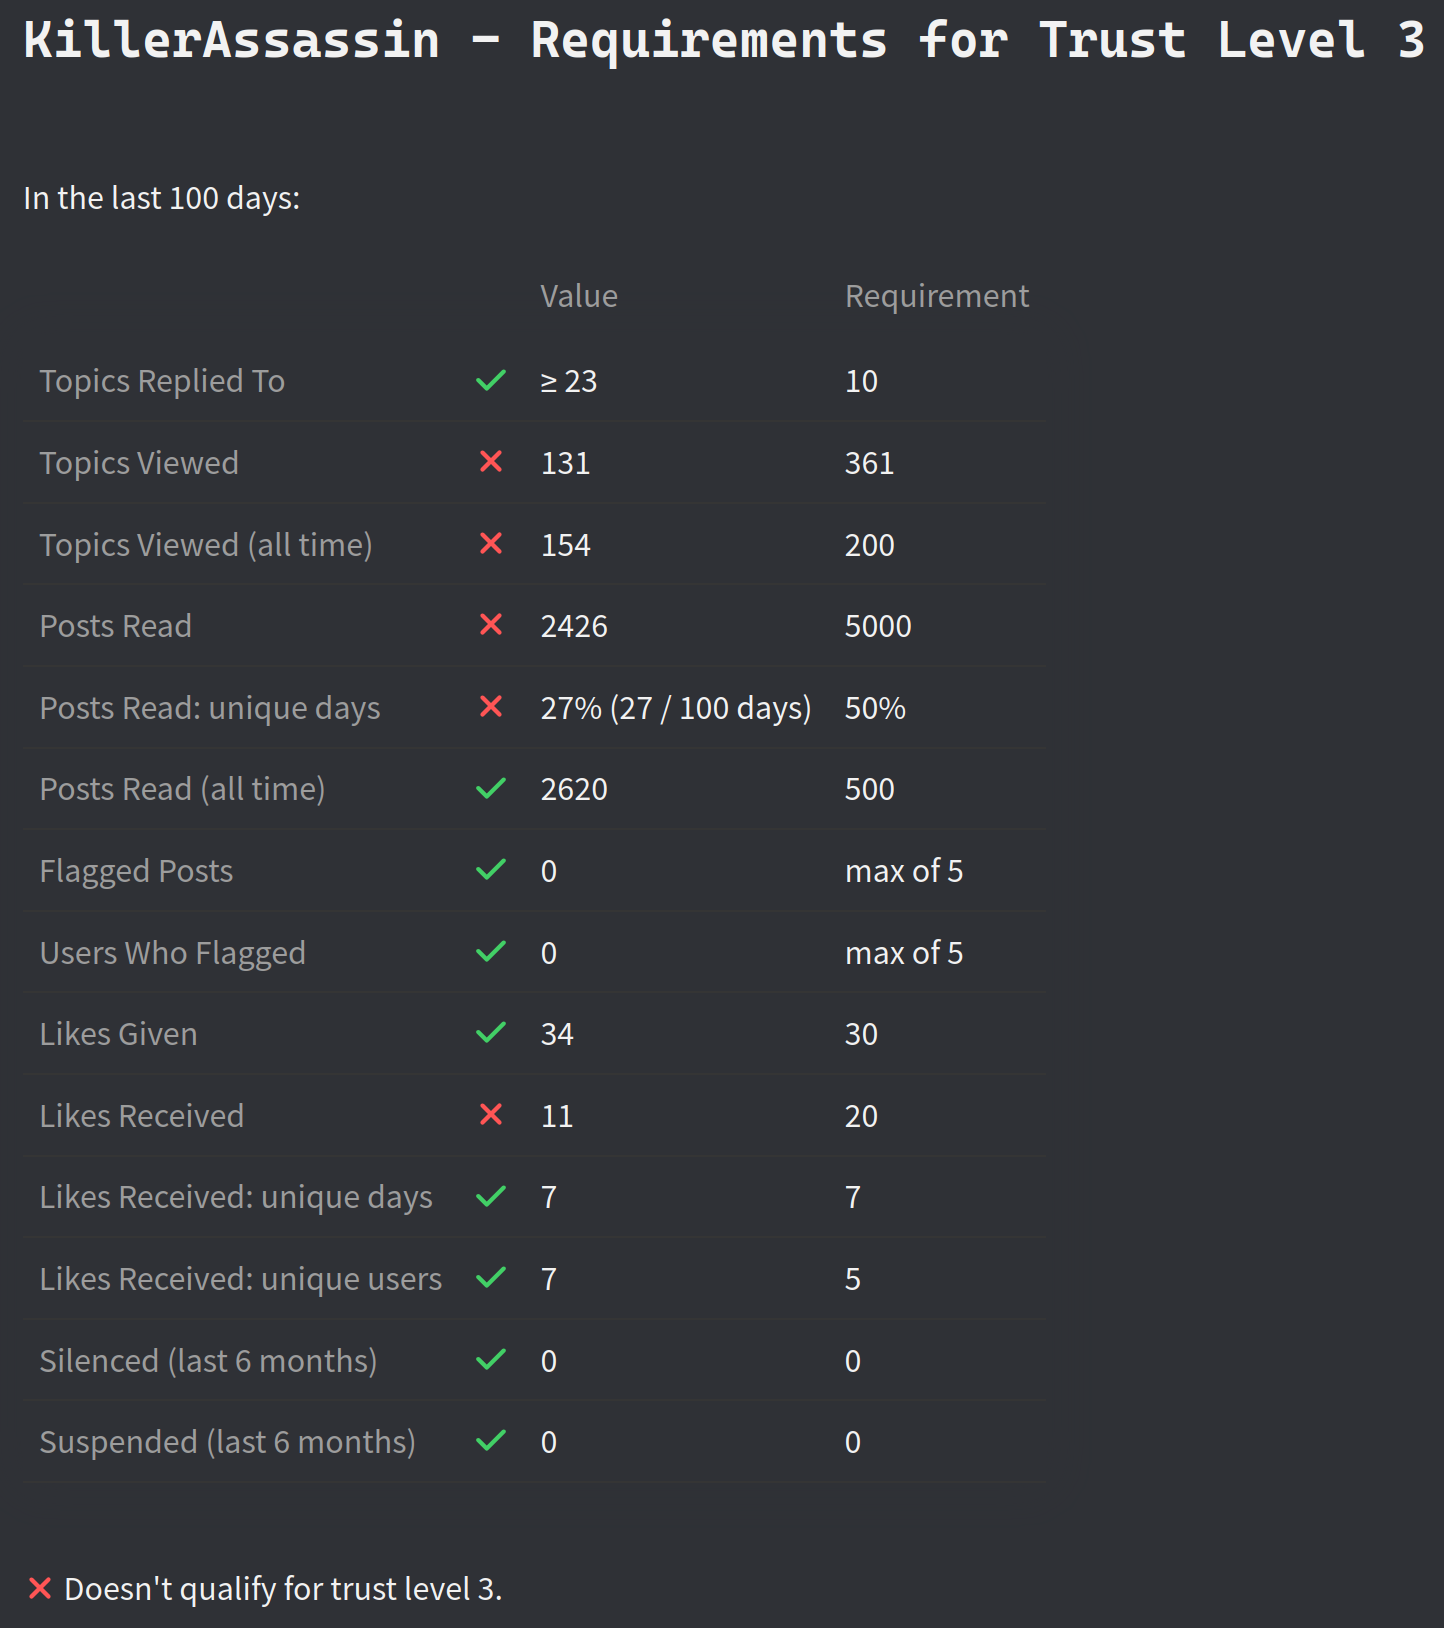Click green checkmark beside Likes Given
The width and height of the screenshot is (1444, 1628).
tap(491, 1033)
